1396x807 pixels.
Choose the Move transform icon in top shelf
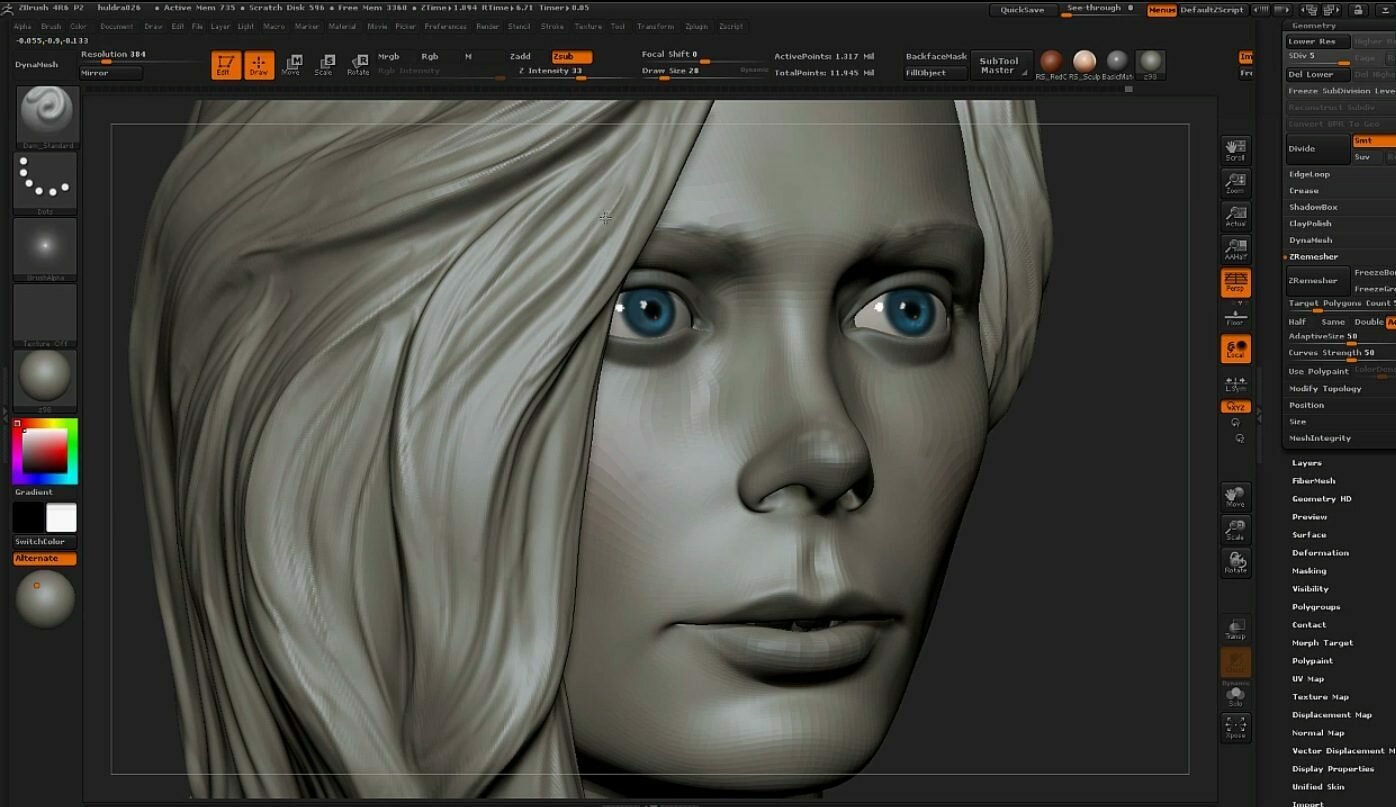point(291,65)
